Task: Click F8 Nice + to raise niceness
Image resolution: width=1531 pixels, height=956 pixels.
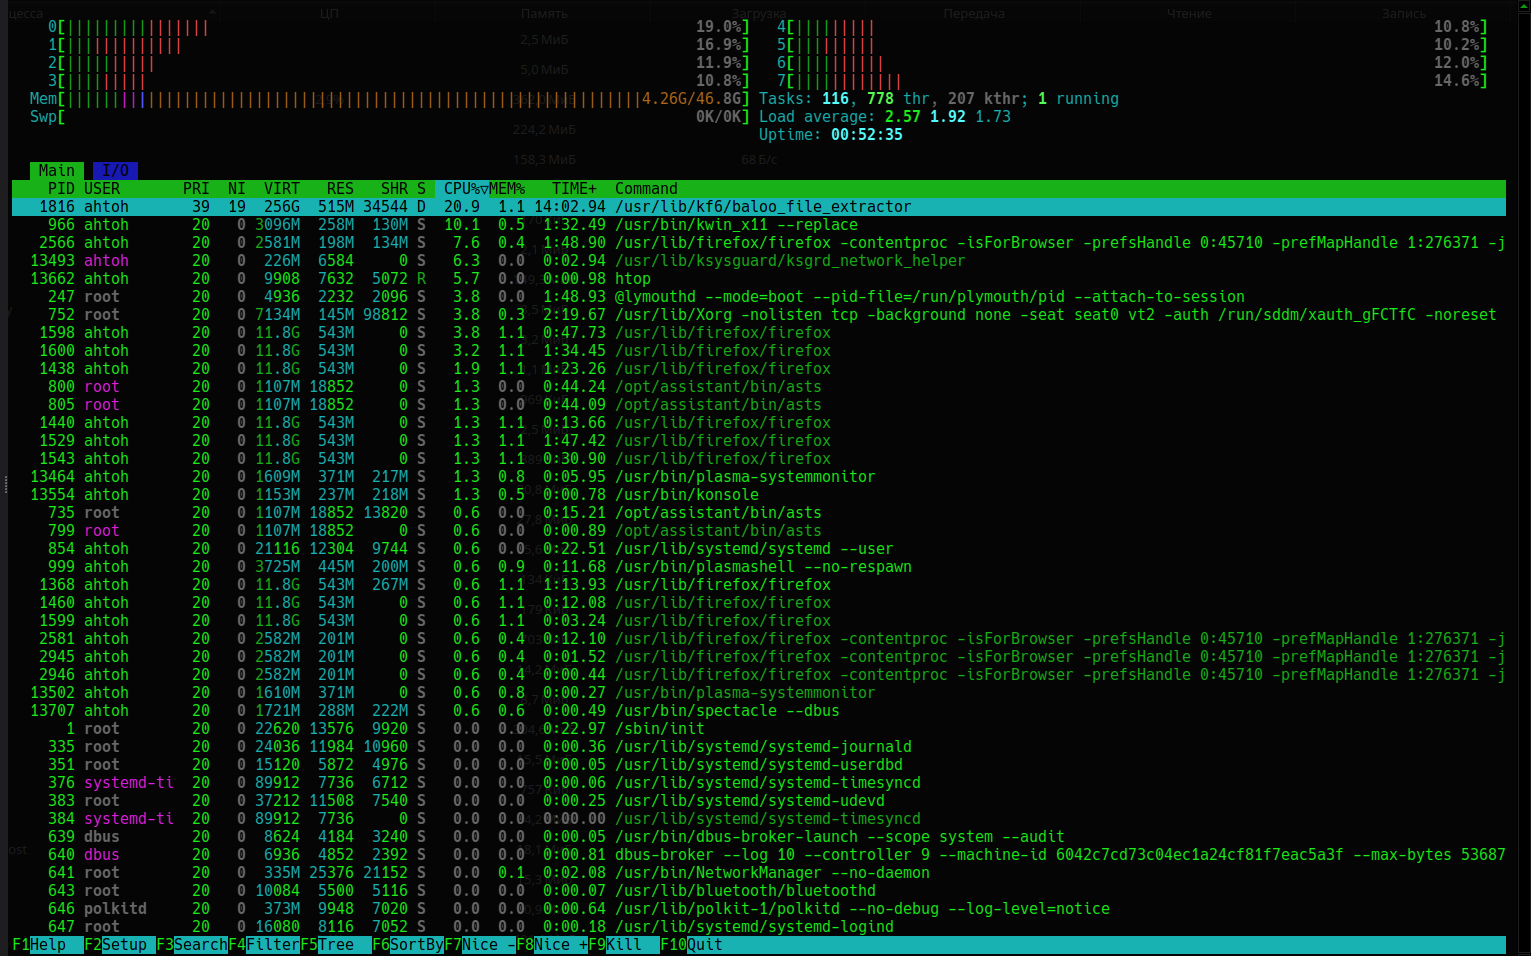Action: [x=552, y=945]
